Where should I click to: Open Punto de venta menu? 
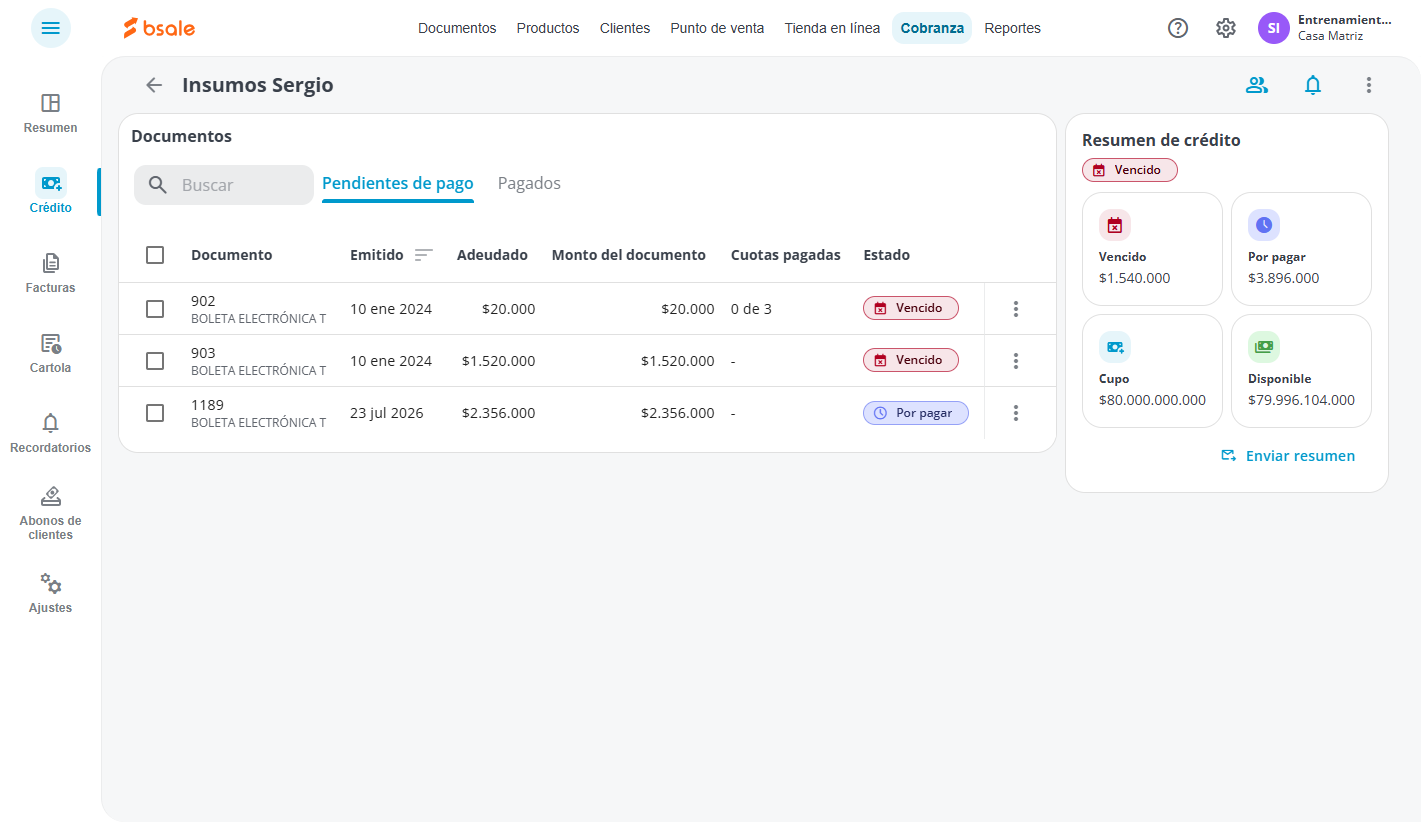pyautogui.click(x=717, y=28)
